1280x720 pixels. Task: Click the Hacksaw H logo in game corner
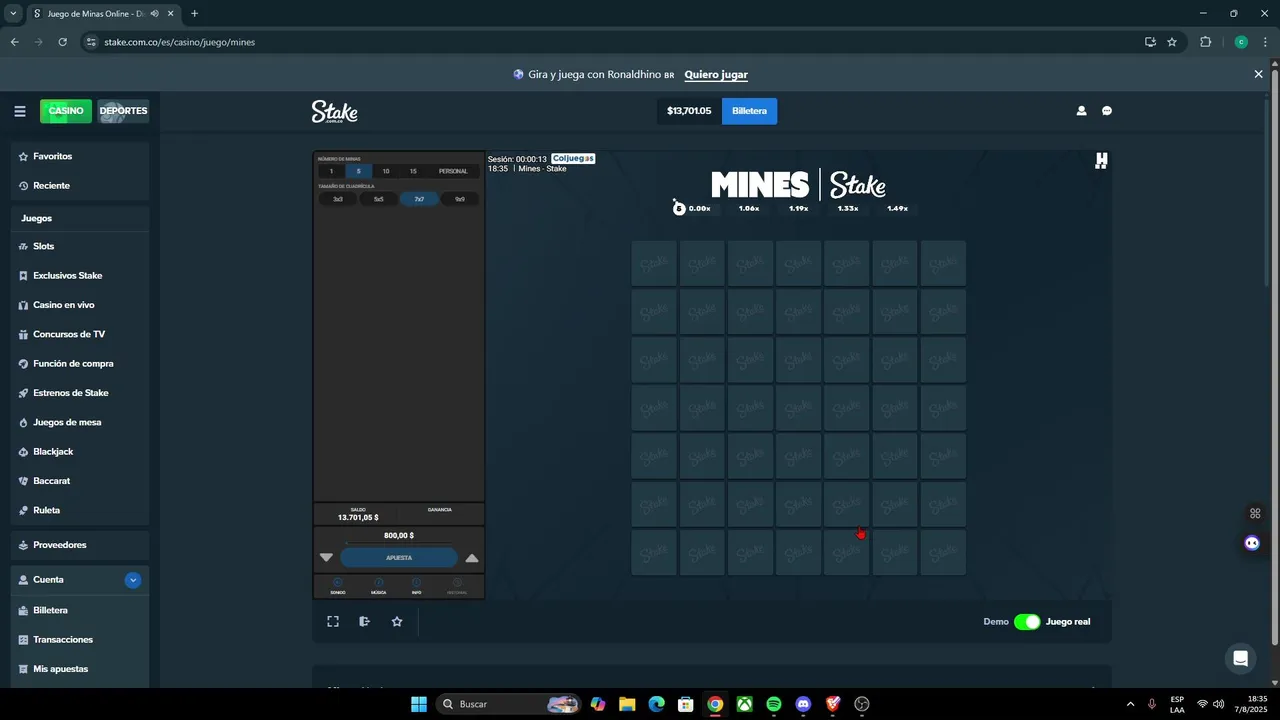pos(1101,161)
